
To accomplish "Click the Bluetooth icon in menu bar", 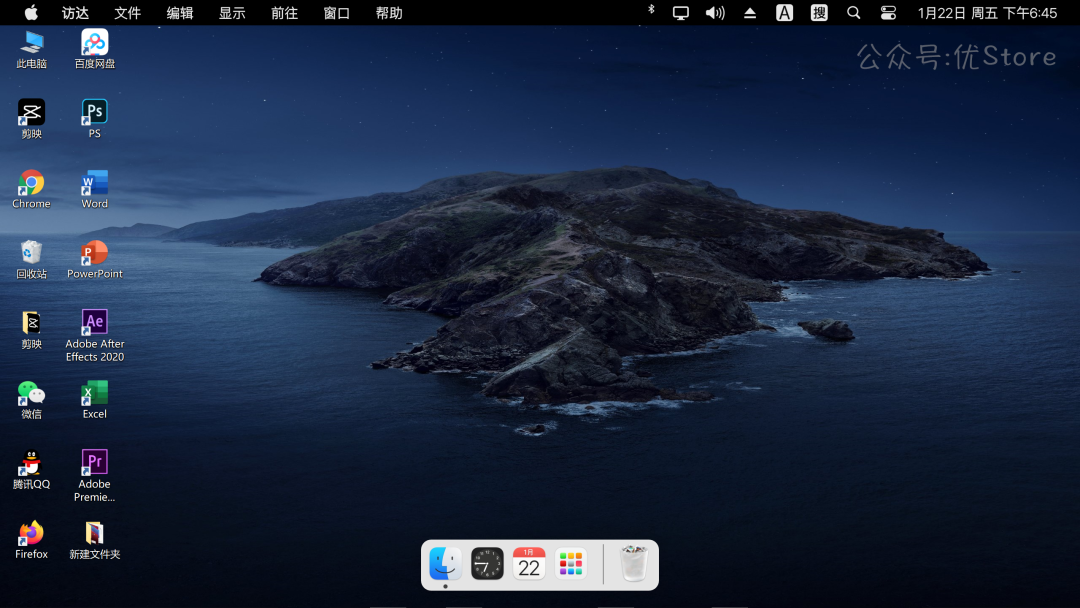I will click(651, 10).
